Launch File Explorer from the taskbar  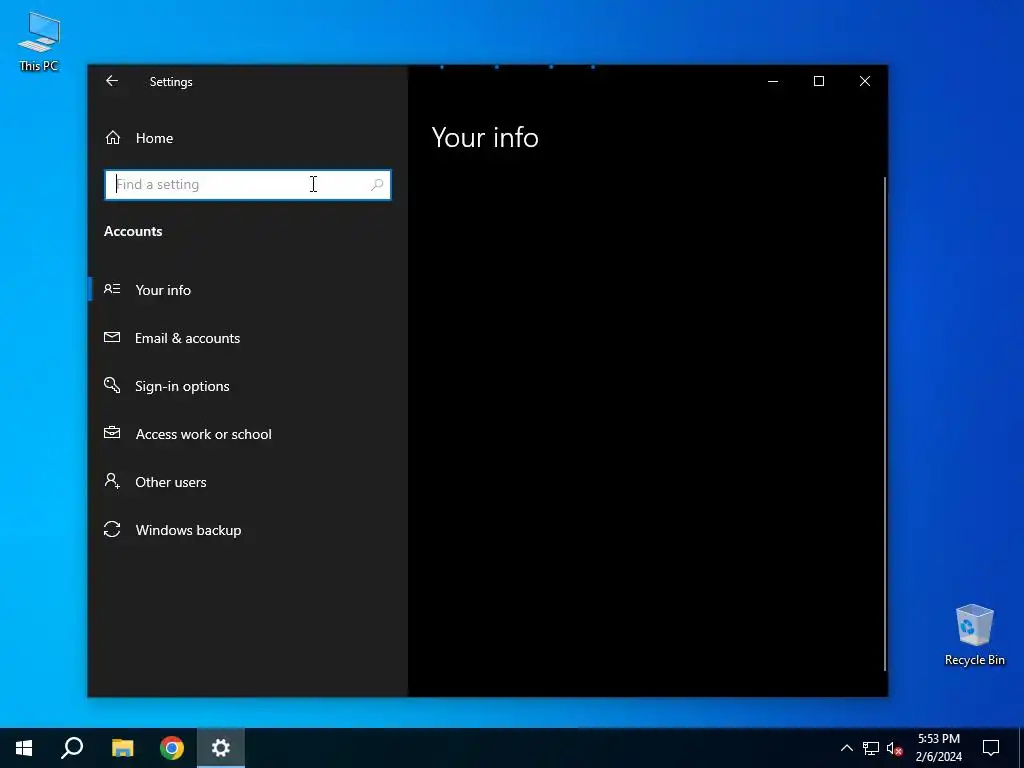(122, 748)
